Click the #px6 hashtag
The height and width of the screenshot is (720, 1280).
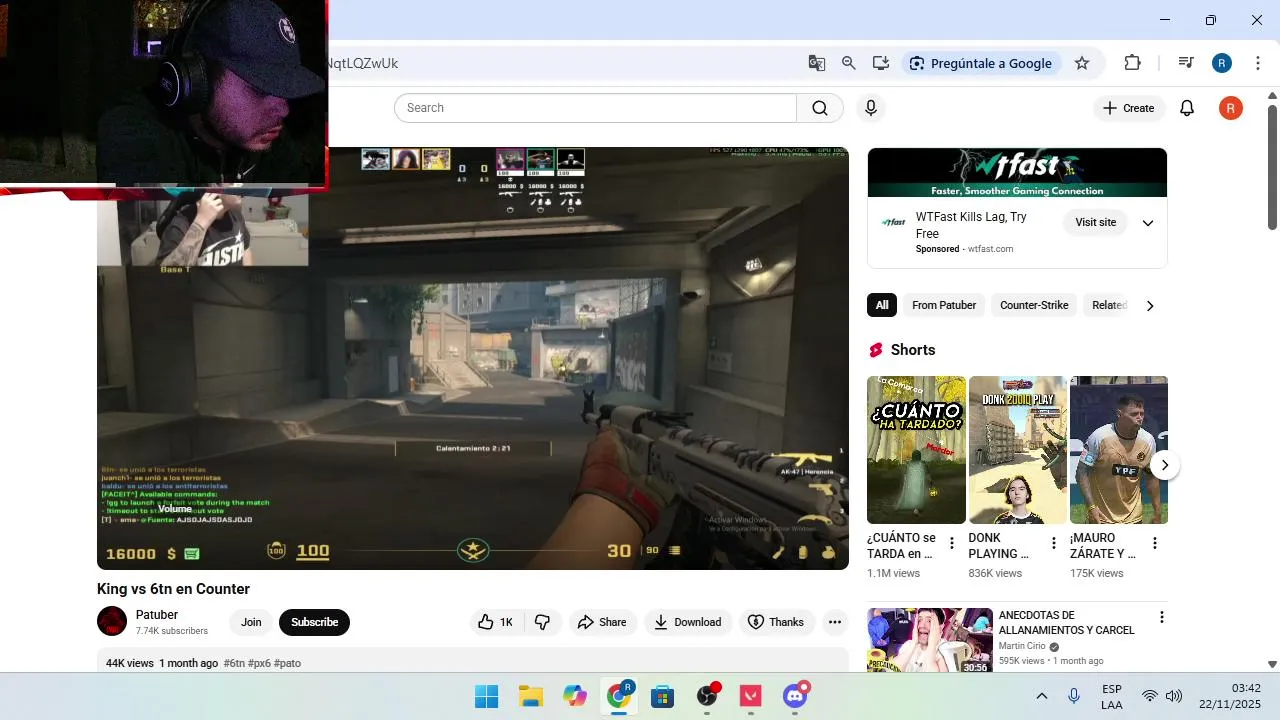click(x=259, y=663)
